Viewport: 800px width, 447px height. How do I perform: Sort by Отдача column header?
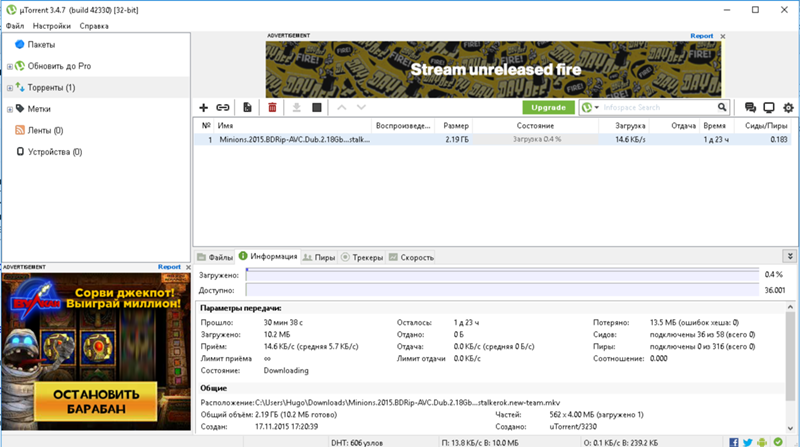pos(674,126)
